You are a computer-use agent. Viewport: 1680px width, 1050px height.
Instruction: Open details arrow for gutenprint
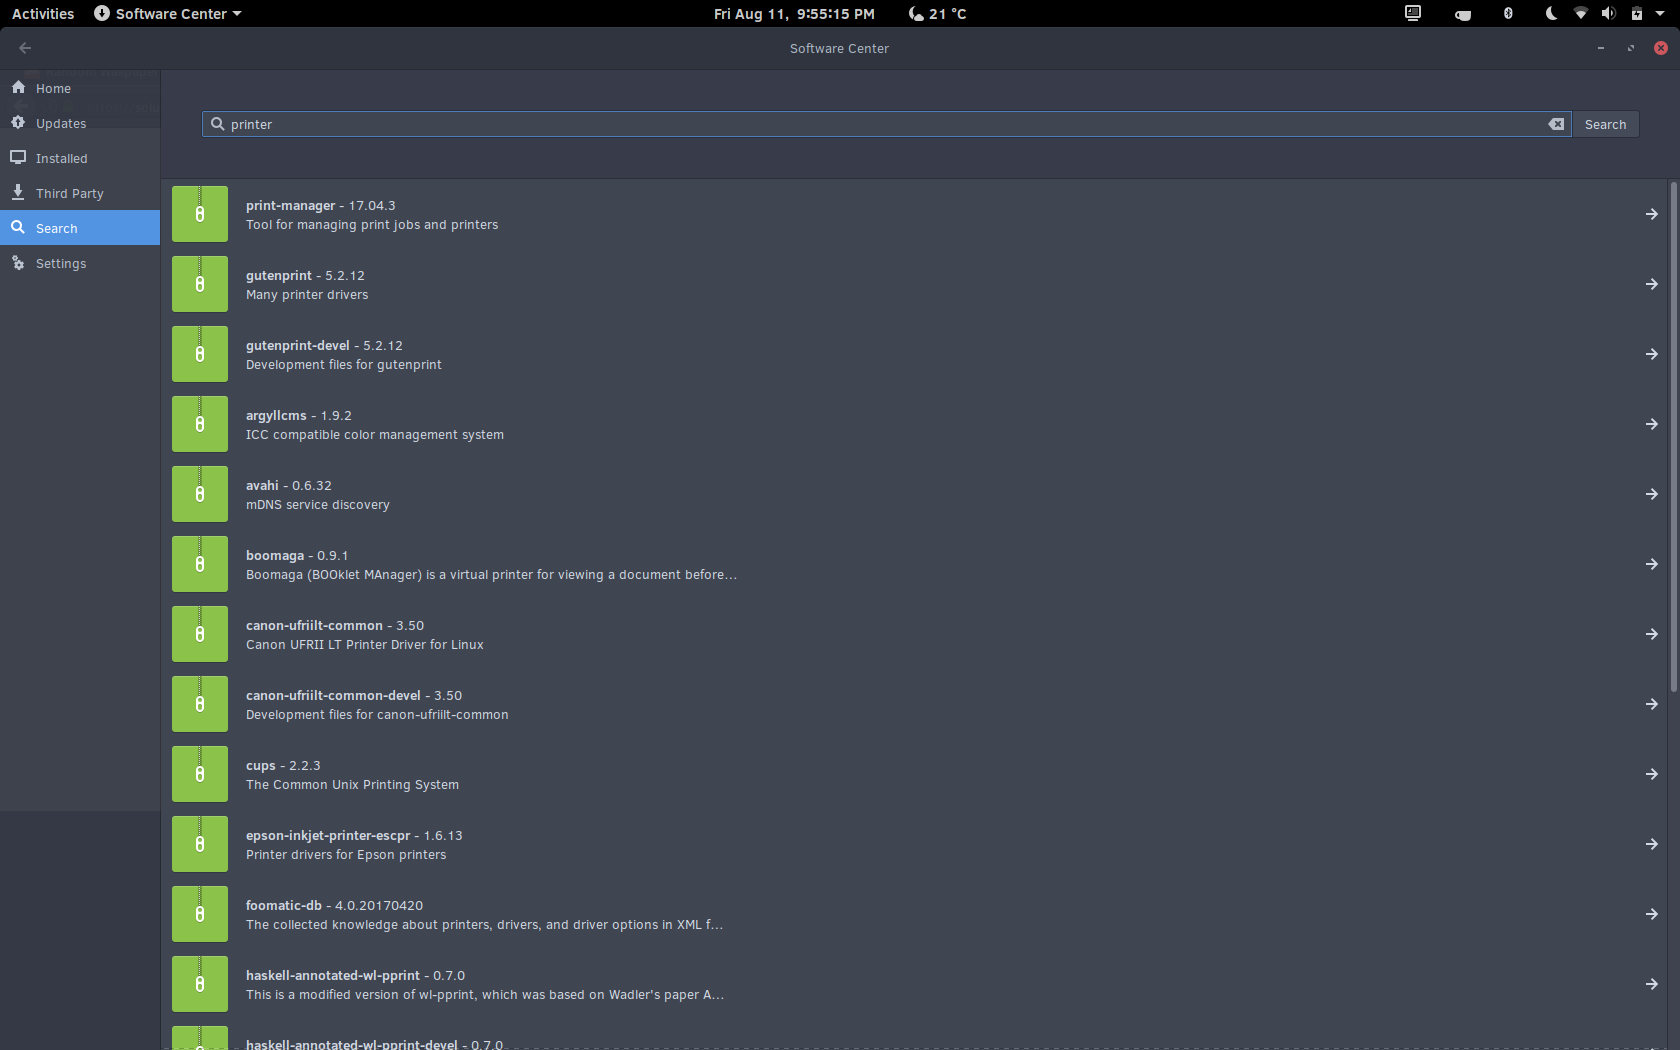[x=1651, y=284]
